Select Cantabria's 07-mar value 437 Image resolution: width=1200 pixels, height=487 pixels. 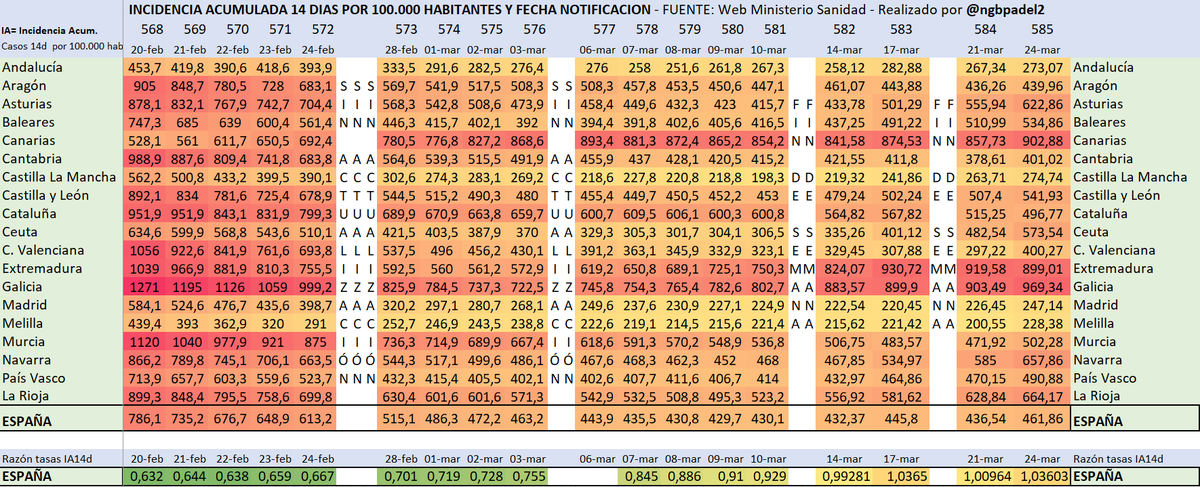click(640, 159)
